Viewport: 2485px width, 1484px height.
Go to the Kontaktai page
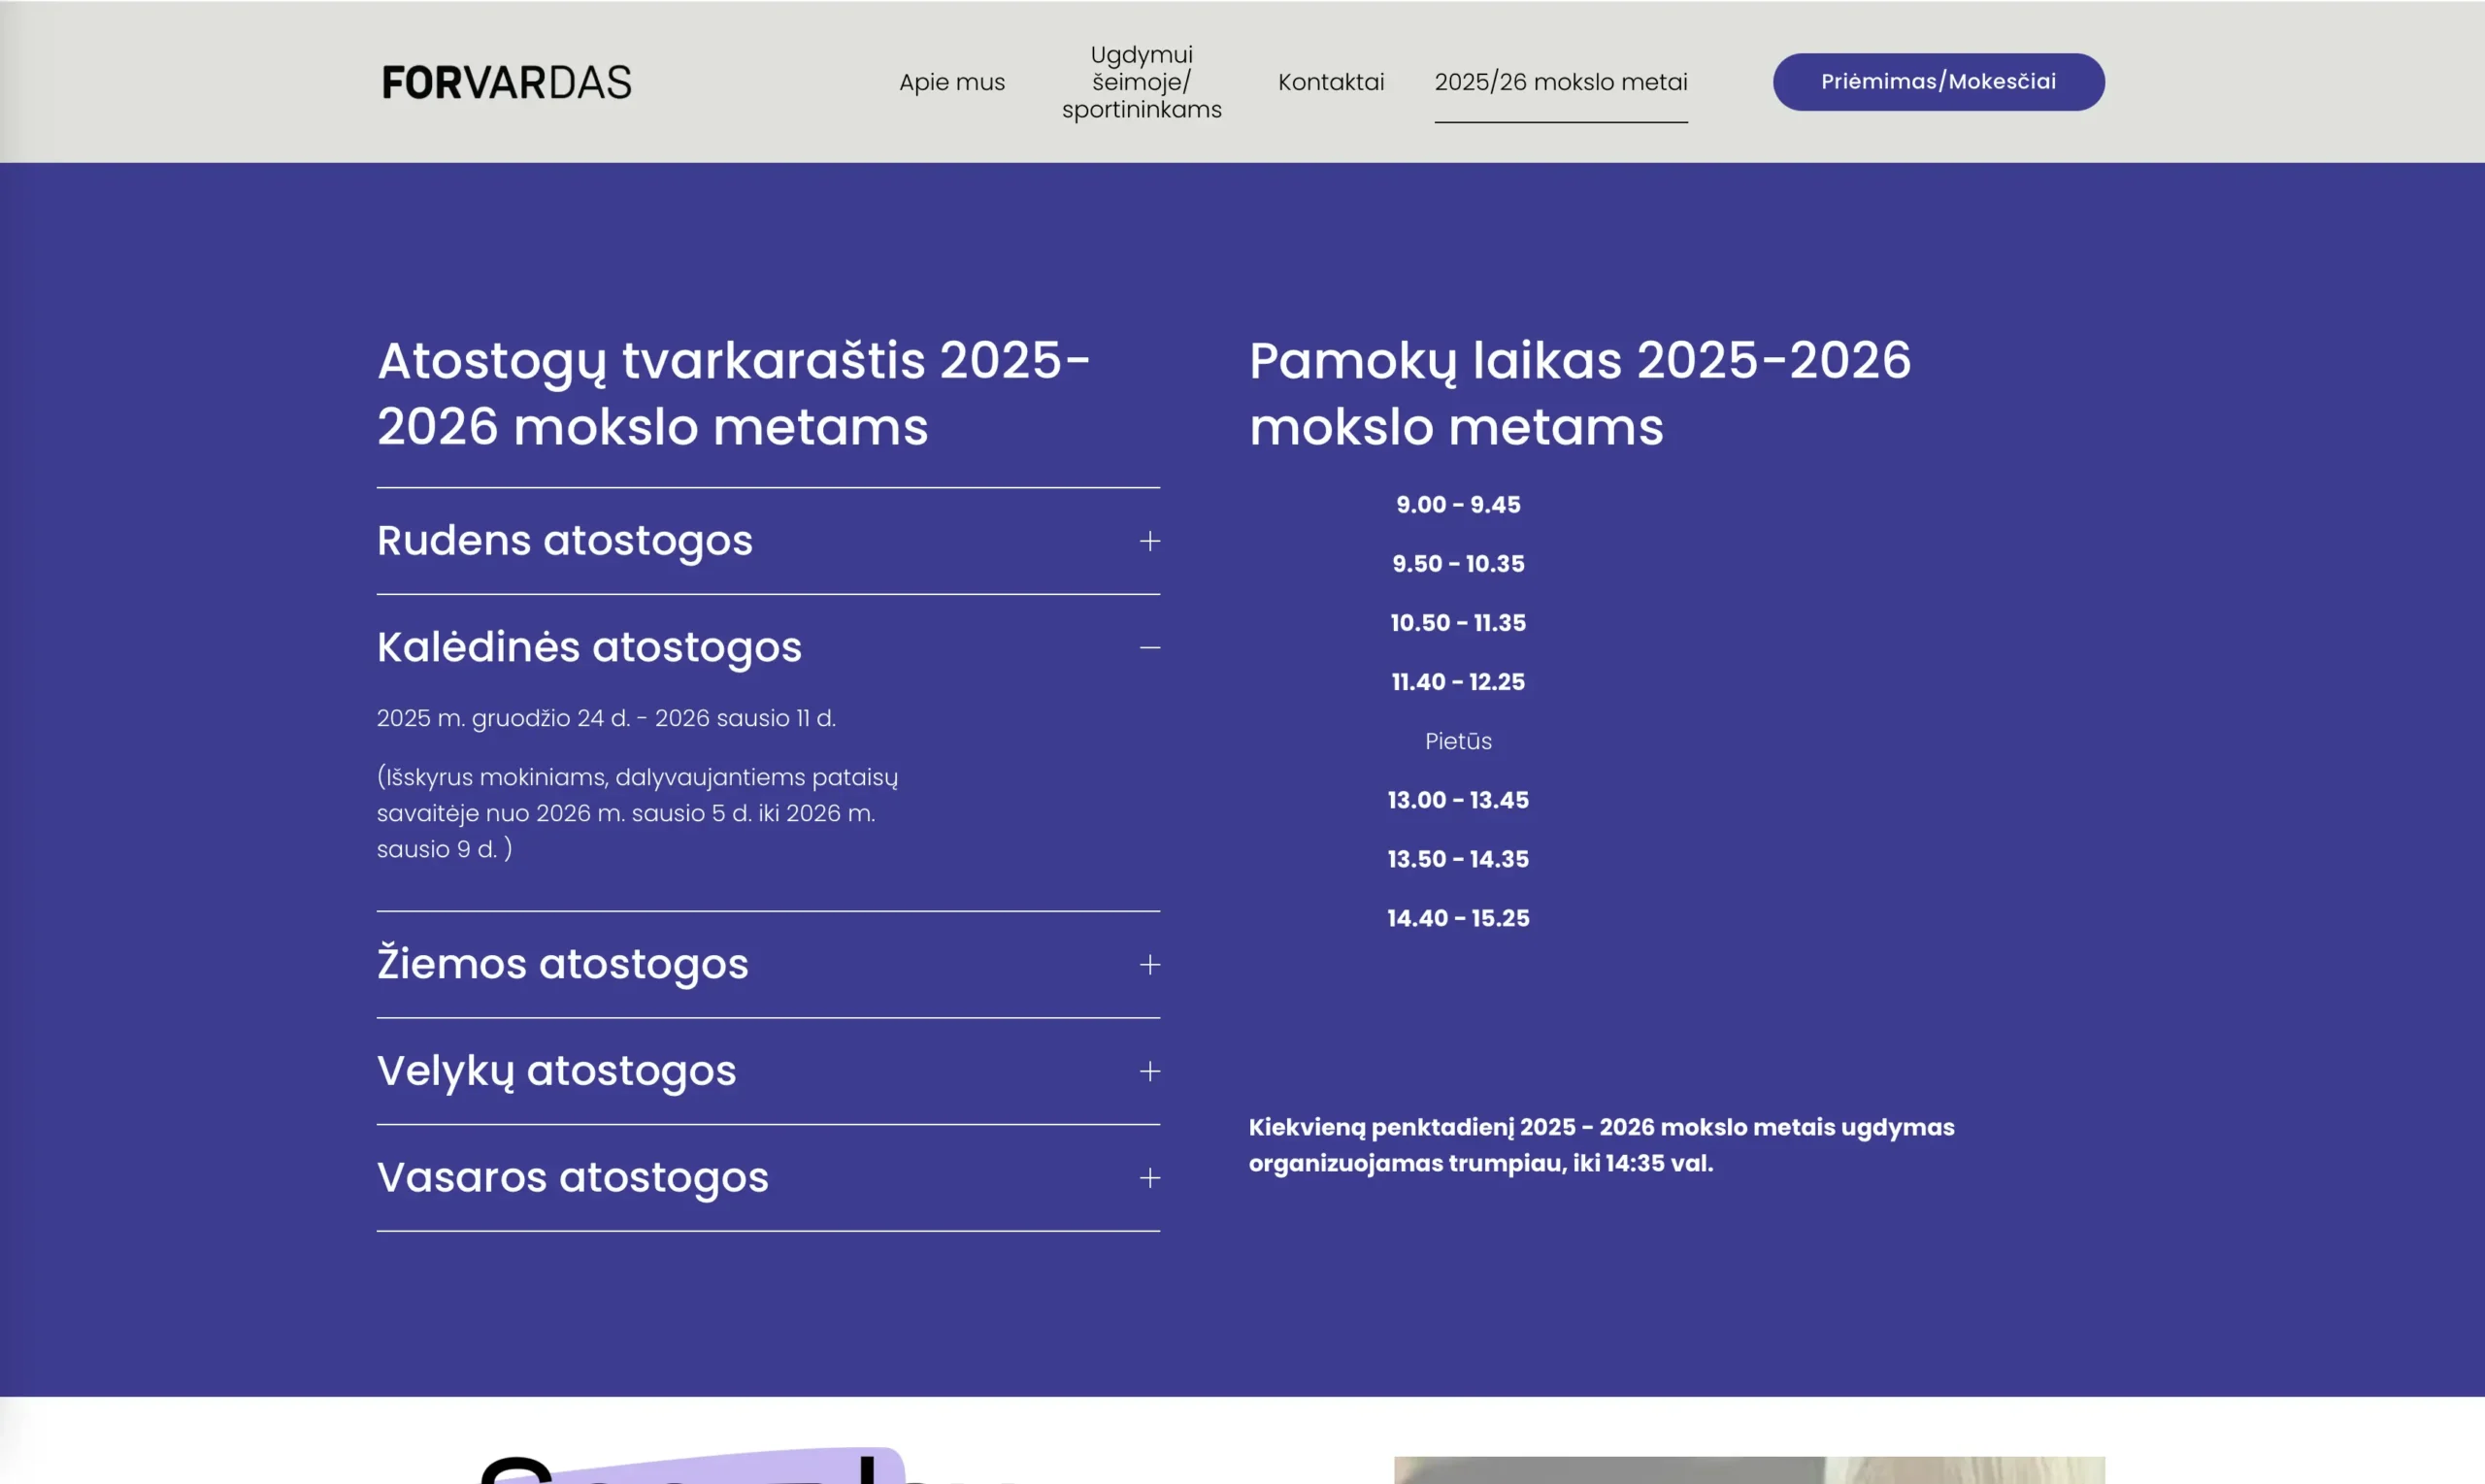1330,82
